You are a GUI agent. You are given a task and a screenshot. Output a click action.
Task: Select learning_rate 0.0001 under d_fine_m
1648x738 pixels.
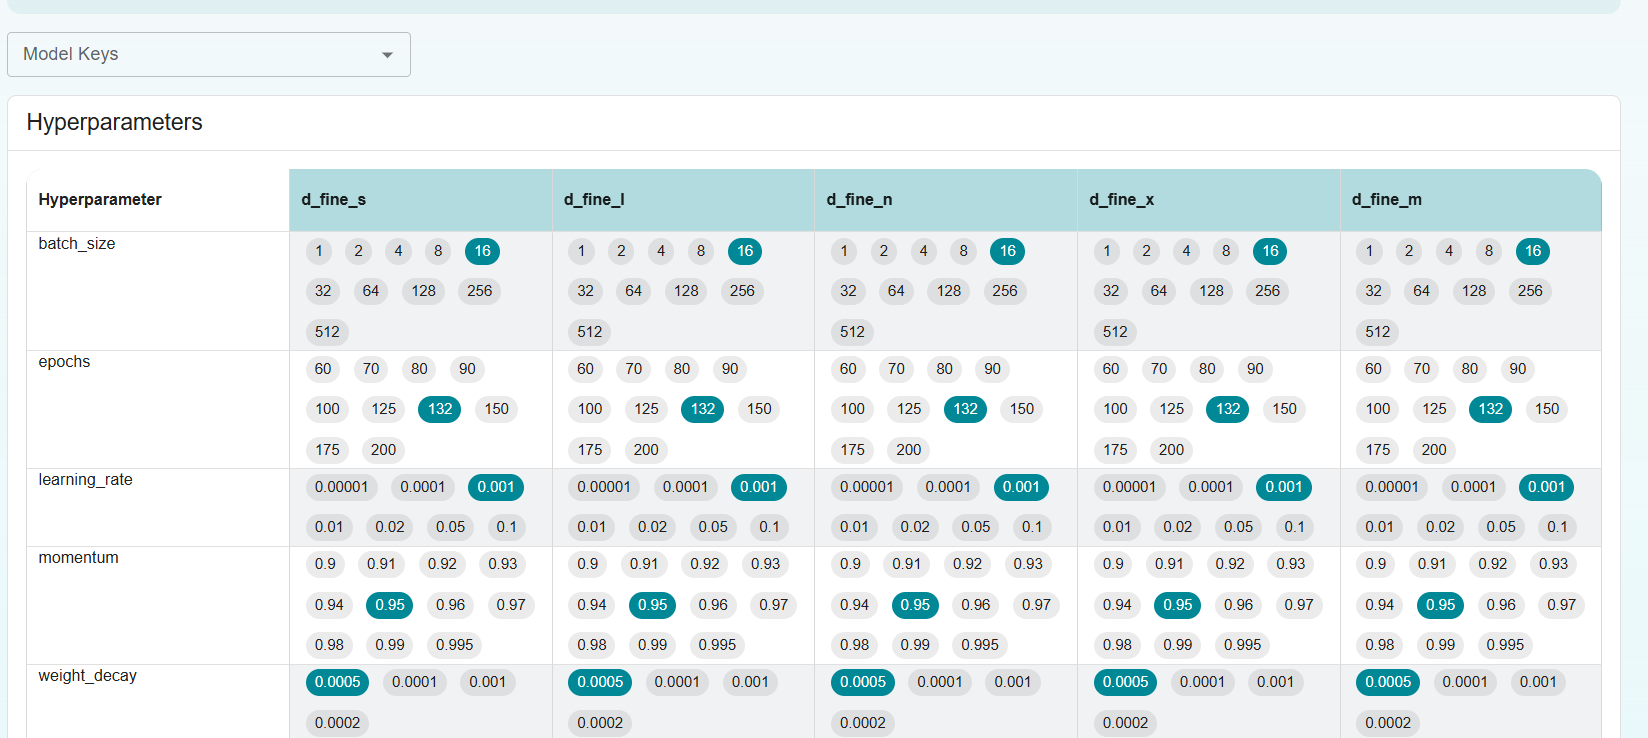click(1473, 487)
